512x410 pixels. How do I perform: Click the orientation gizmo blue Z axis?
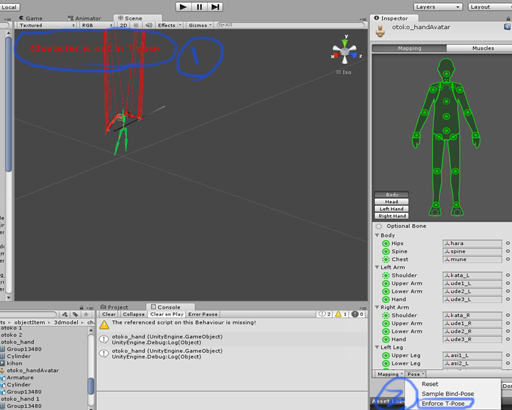click(354, 55)
